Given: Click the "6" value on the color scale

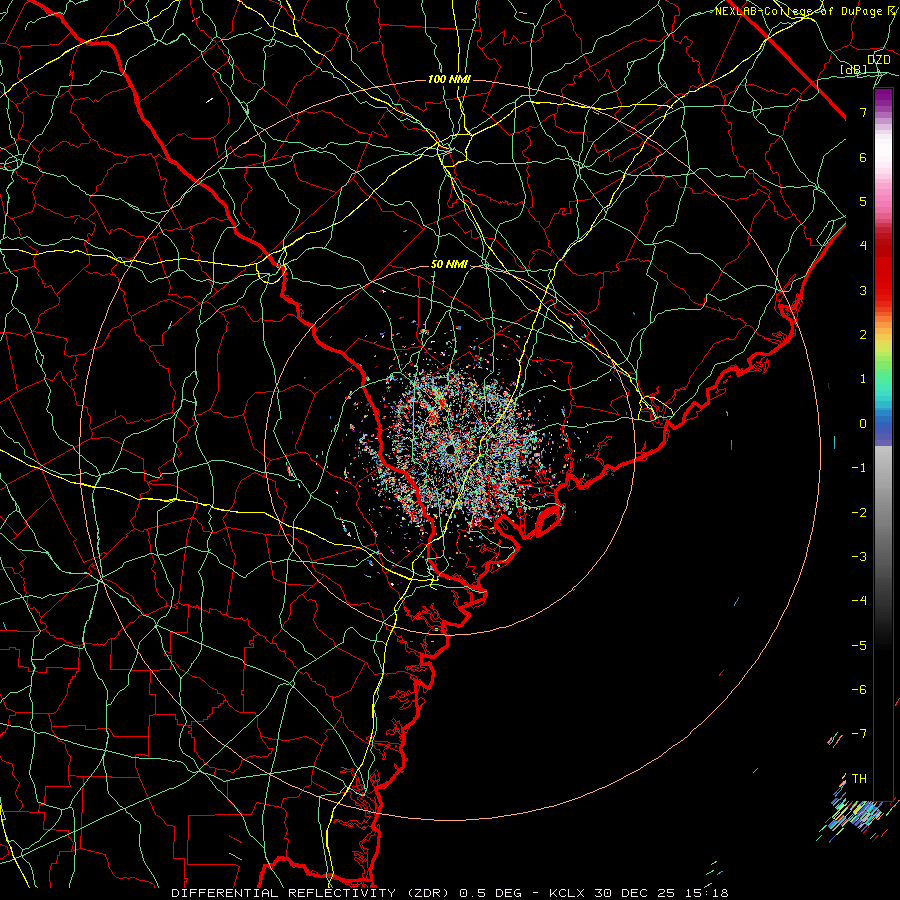Looking at the screenshot, I should pyautogui.click(x=863, y=157).
